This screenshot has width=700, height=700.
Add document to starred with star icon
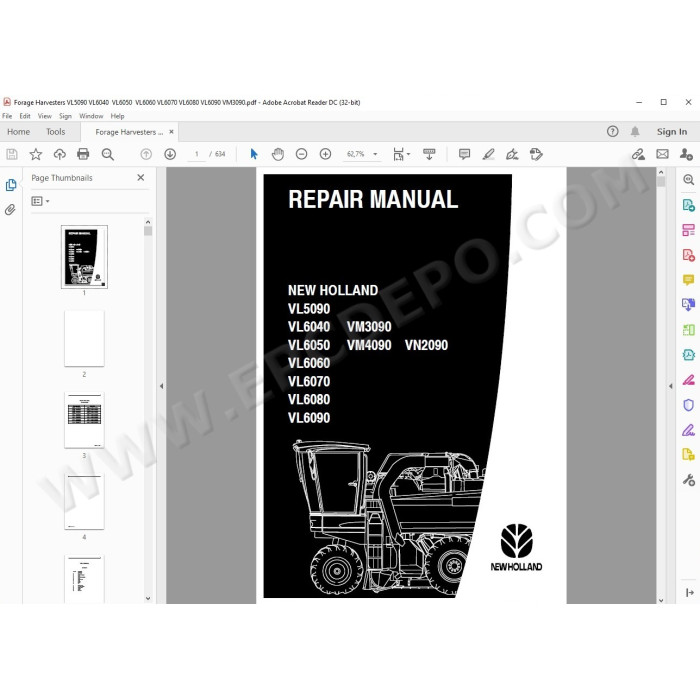click(36, 154)
